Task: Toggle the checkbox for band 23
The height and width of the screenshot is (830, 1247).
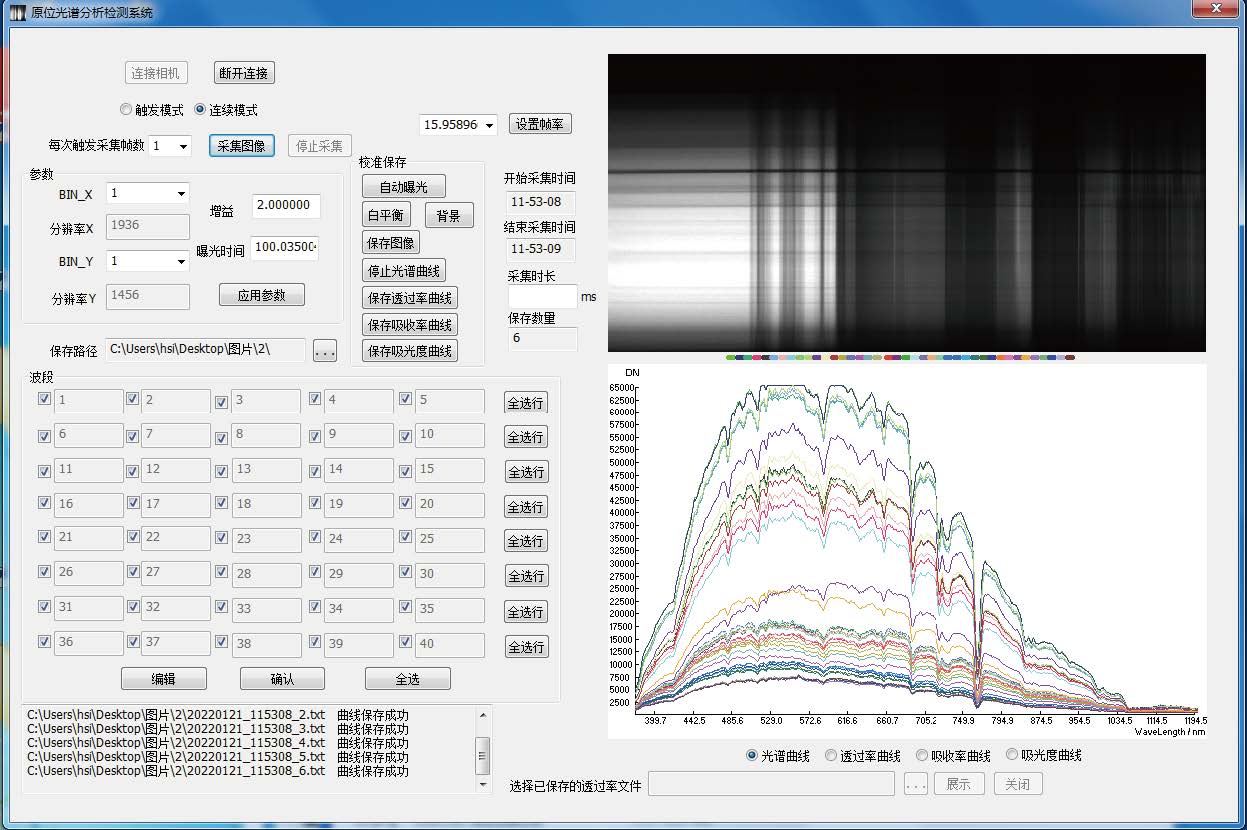Action: tap(221, 539)
